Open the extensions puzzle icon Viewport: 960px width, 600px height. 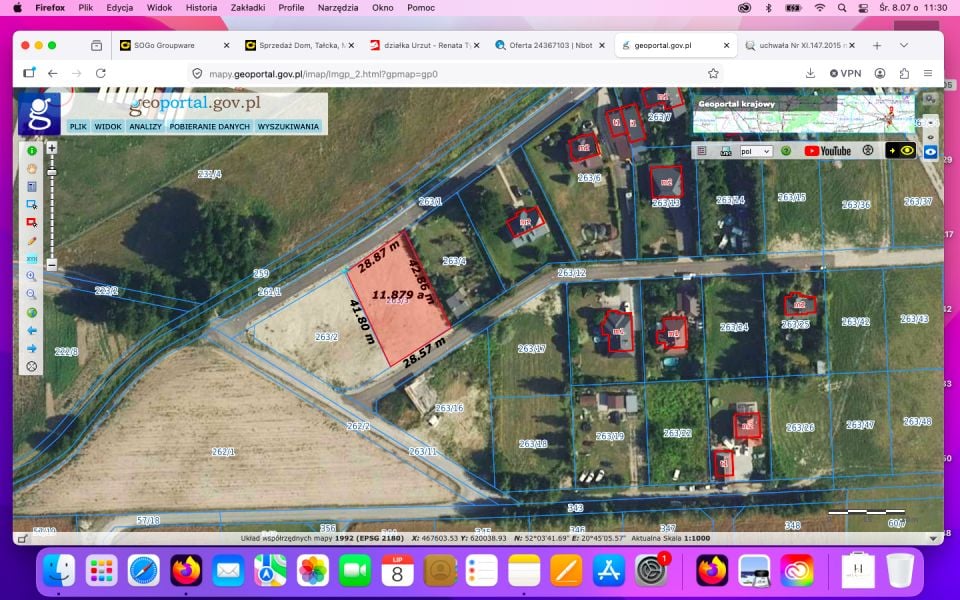[904, 73]
